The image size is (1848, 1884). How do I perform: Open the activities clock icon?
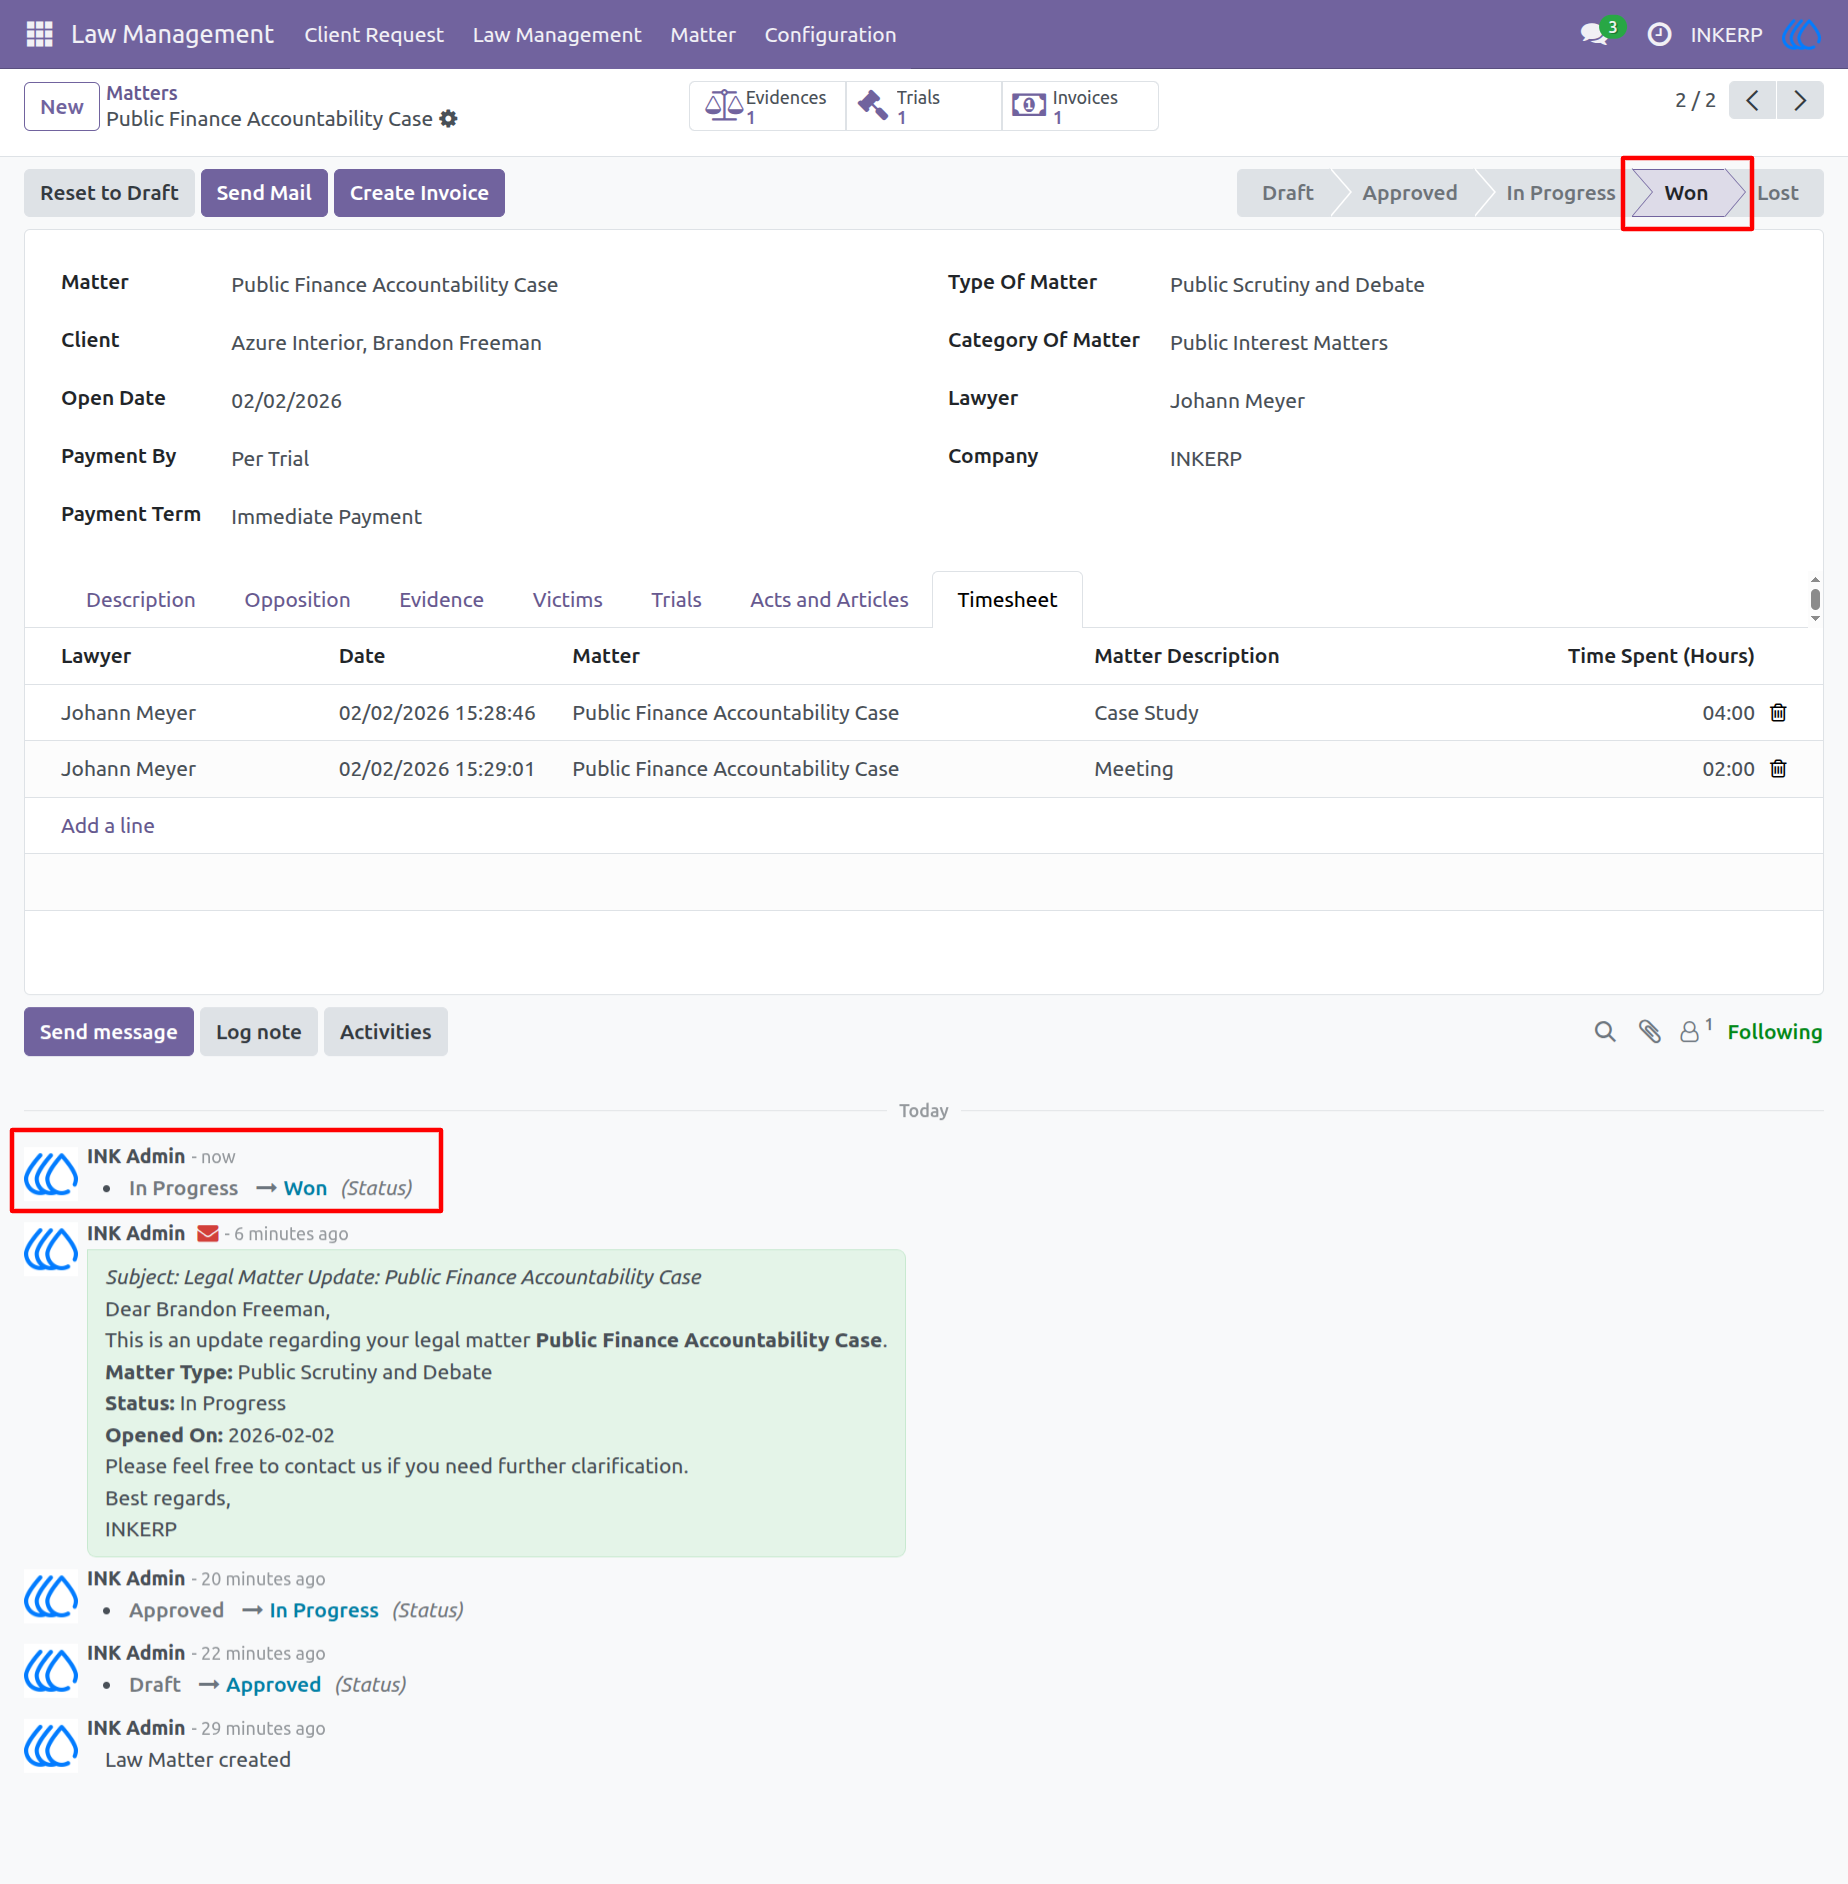coord(1659,34)
